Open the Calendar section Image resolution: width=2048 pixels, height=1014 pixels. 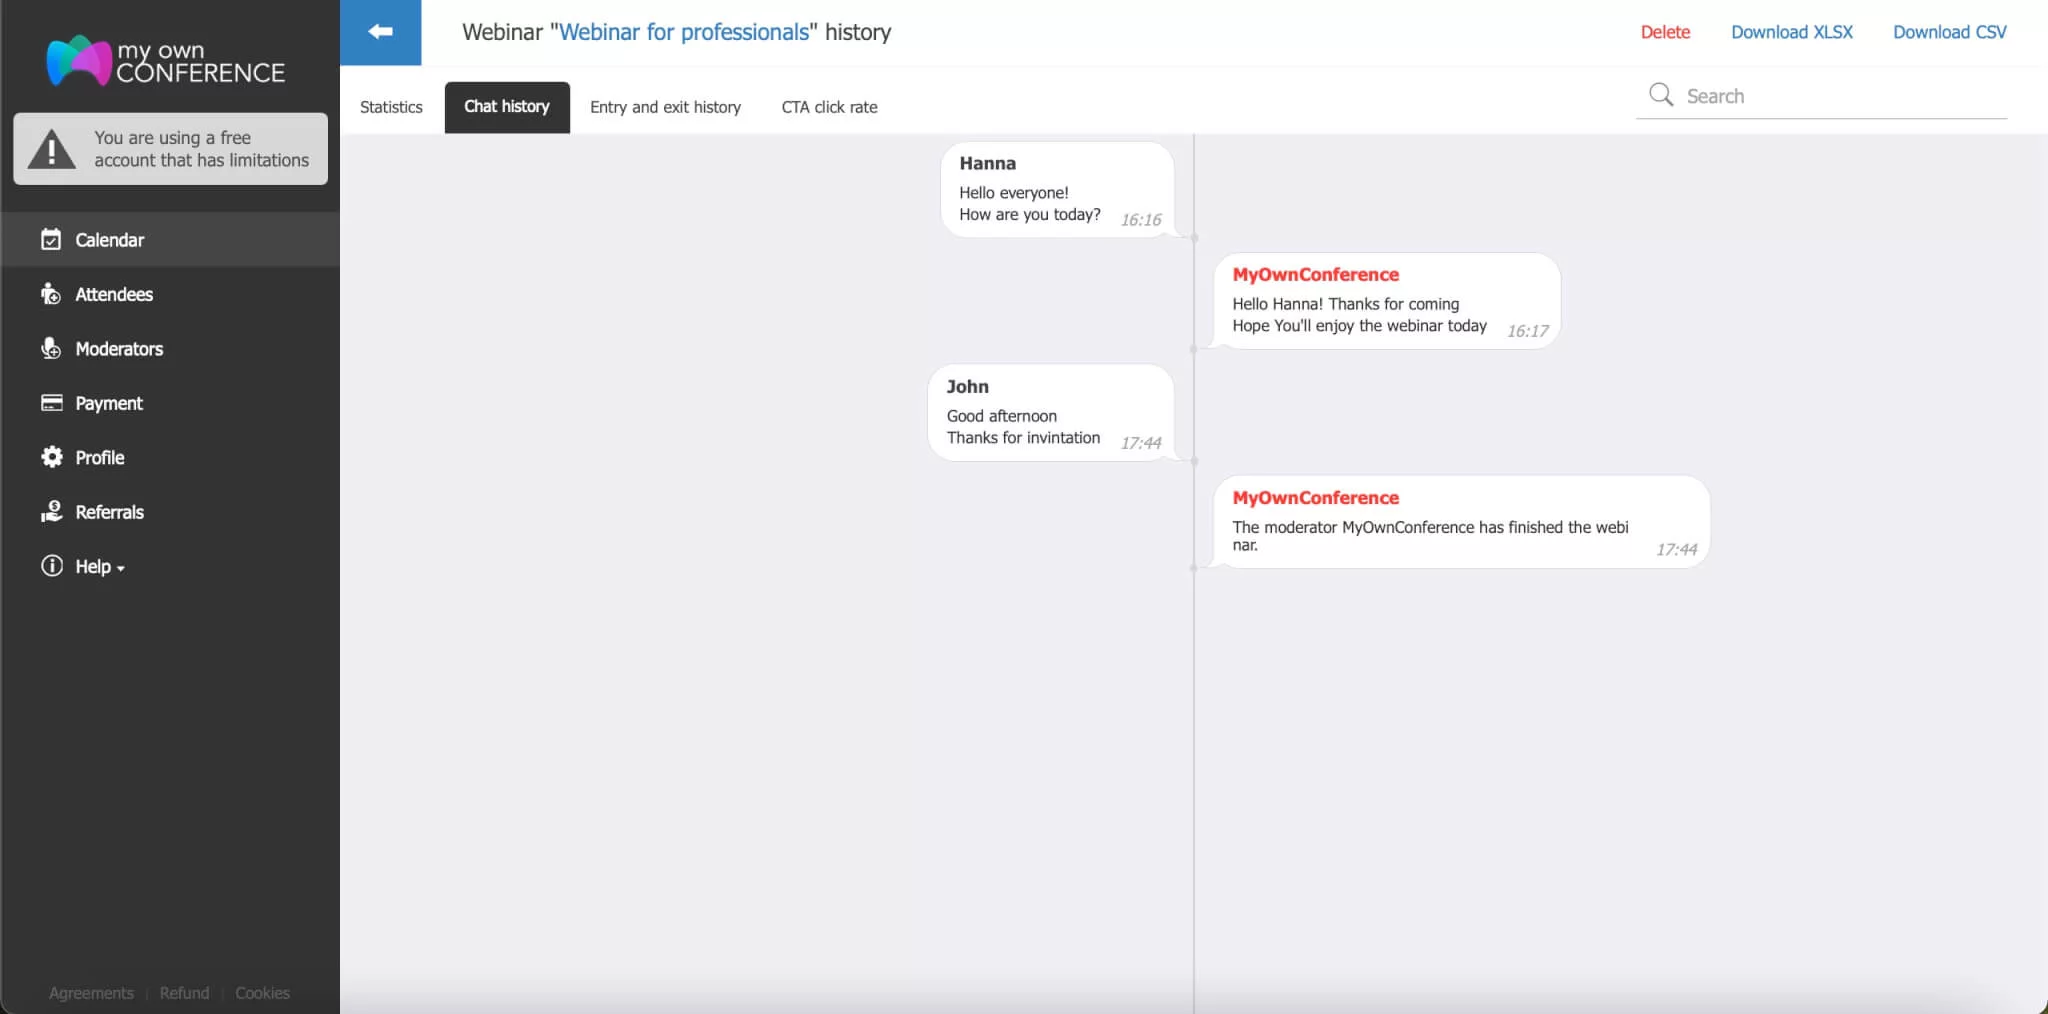(110, 240)
